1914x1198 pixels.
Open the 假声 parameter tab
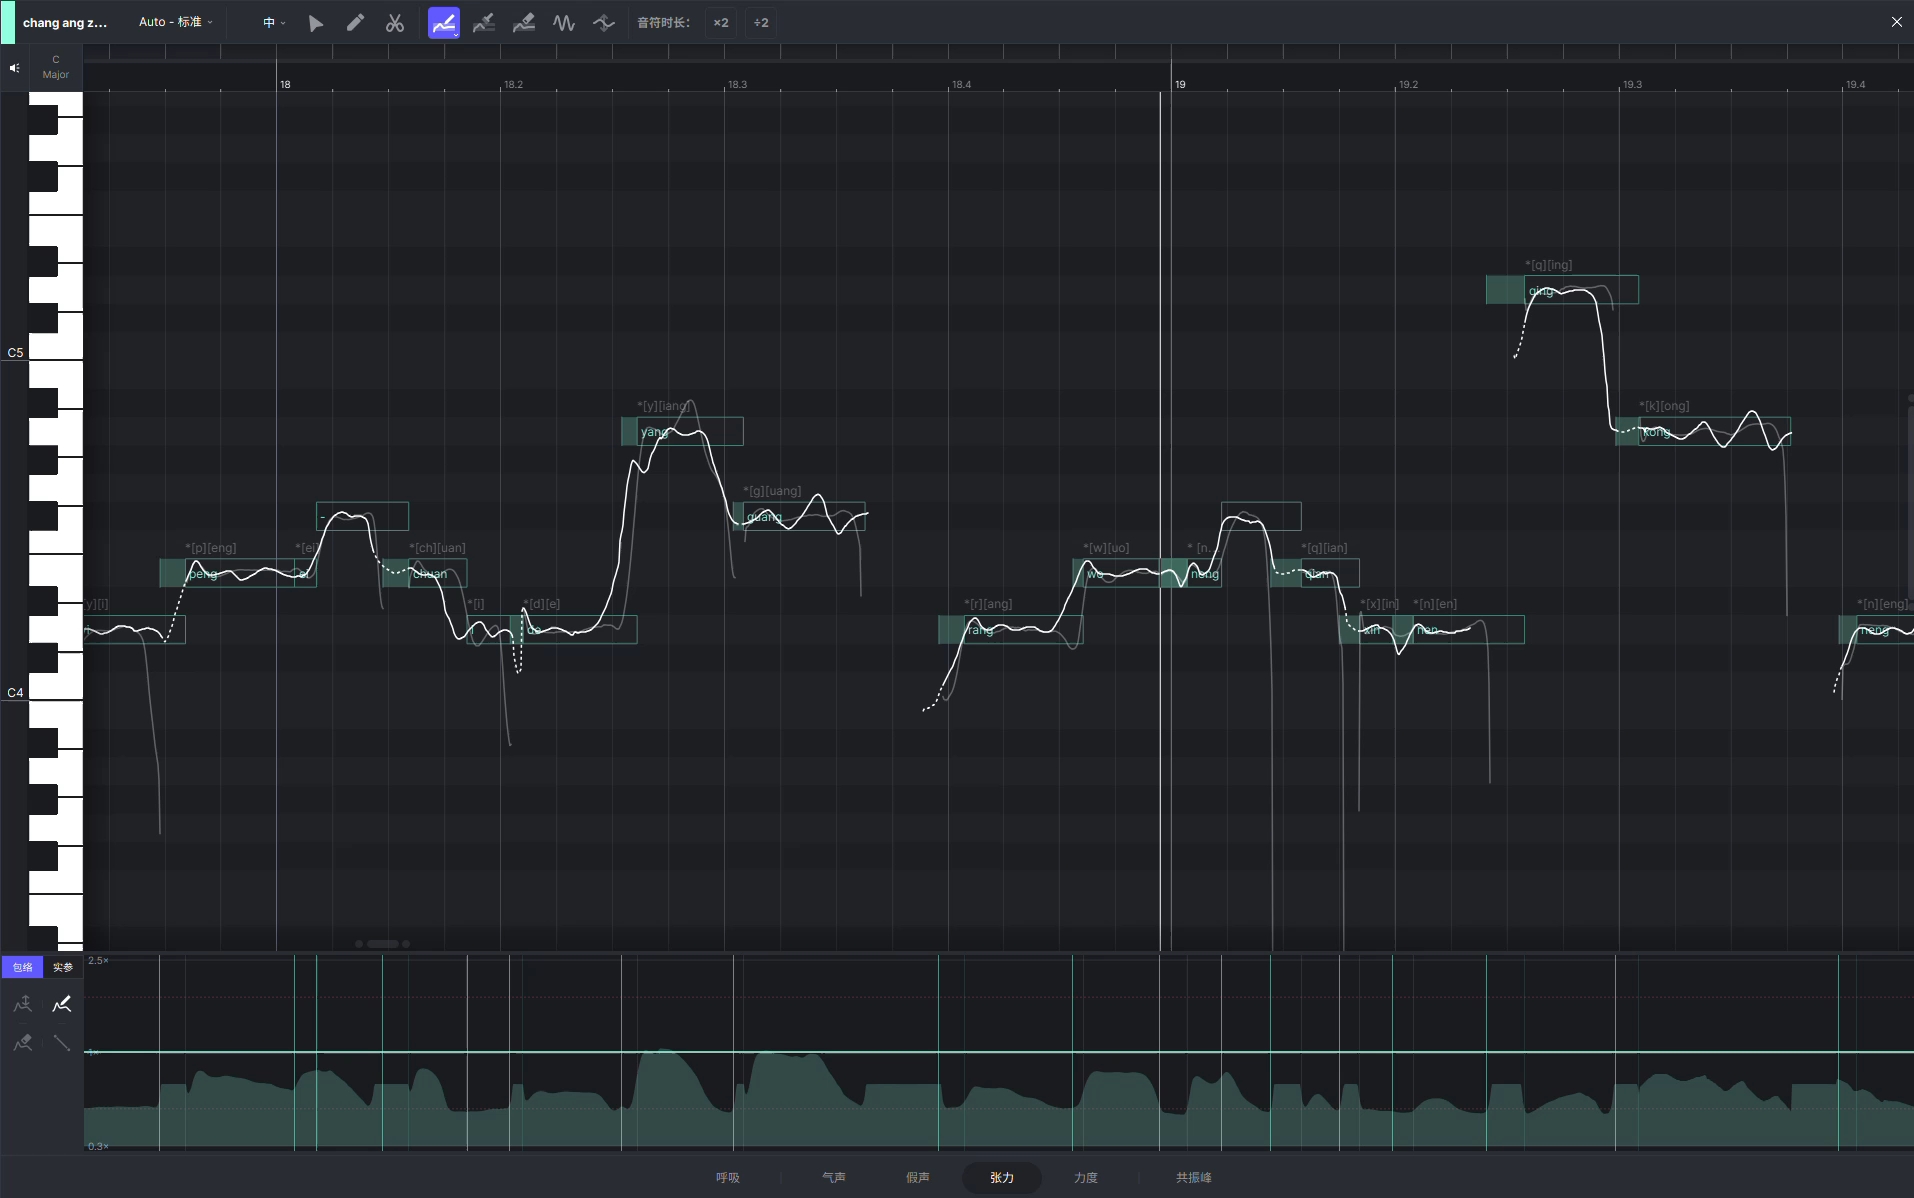coord(918,1178)
